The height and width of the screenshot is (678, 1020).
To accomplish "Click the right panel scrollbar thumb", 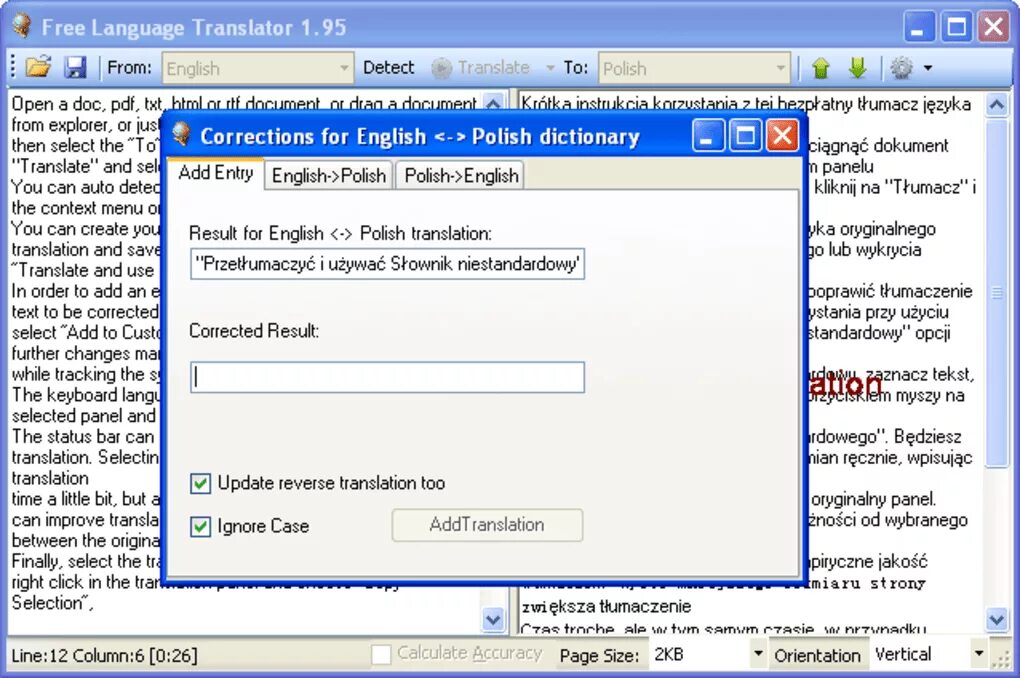I will [x=997, y=293].
